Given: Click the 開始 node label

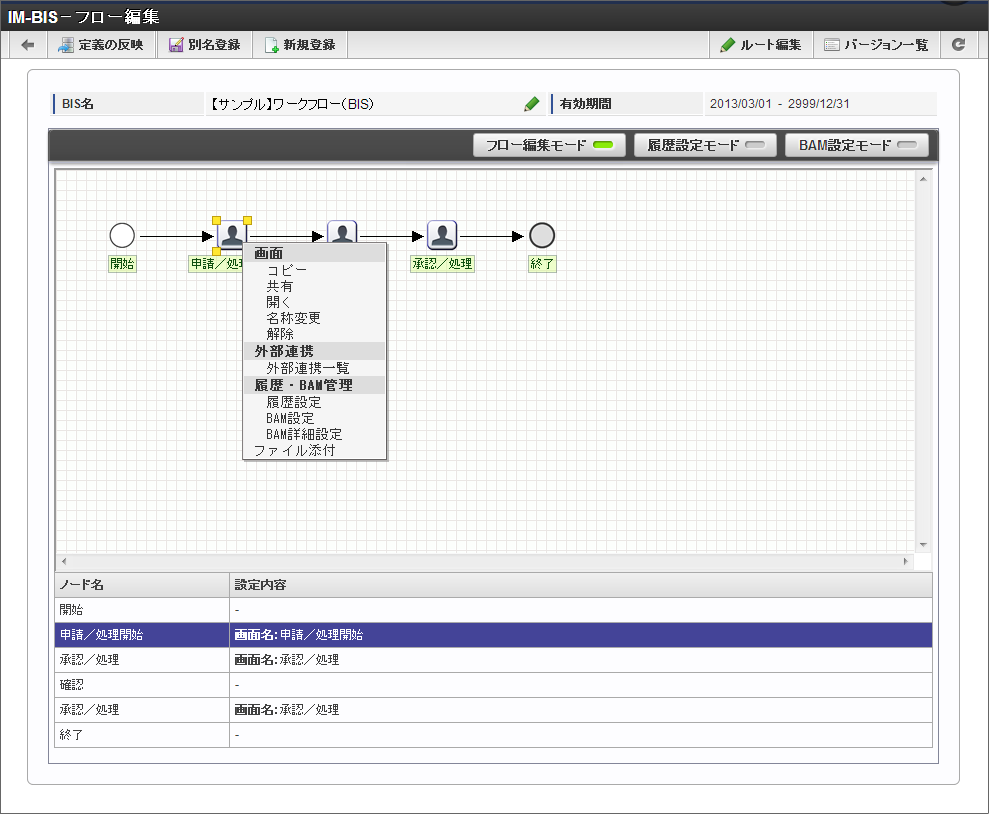Looking at the screenshot, I should (x=122, y=264).
